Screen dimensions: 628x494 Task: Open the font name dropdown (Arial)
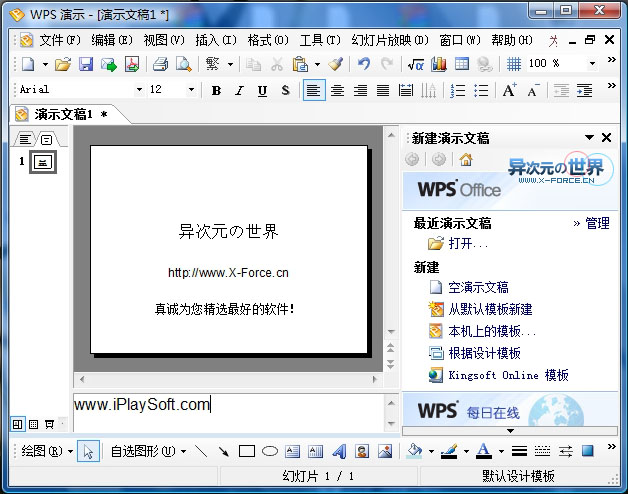139,89
